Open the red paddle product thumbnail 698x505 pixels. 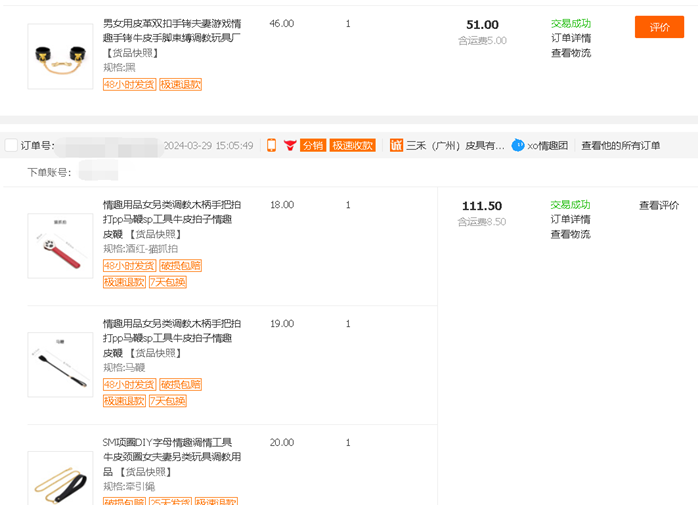(x=60, y=245)
